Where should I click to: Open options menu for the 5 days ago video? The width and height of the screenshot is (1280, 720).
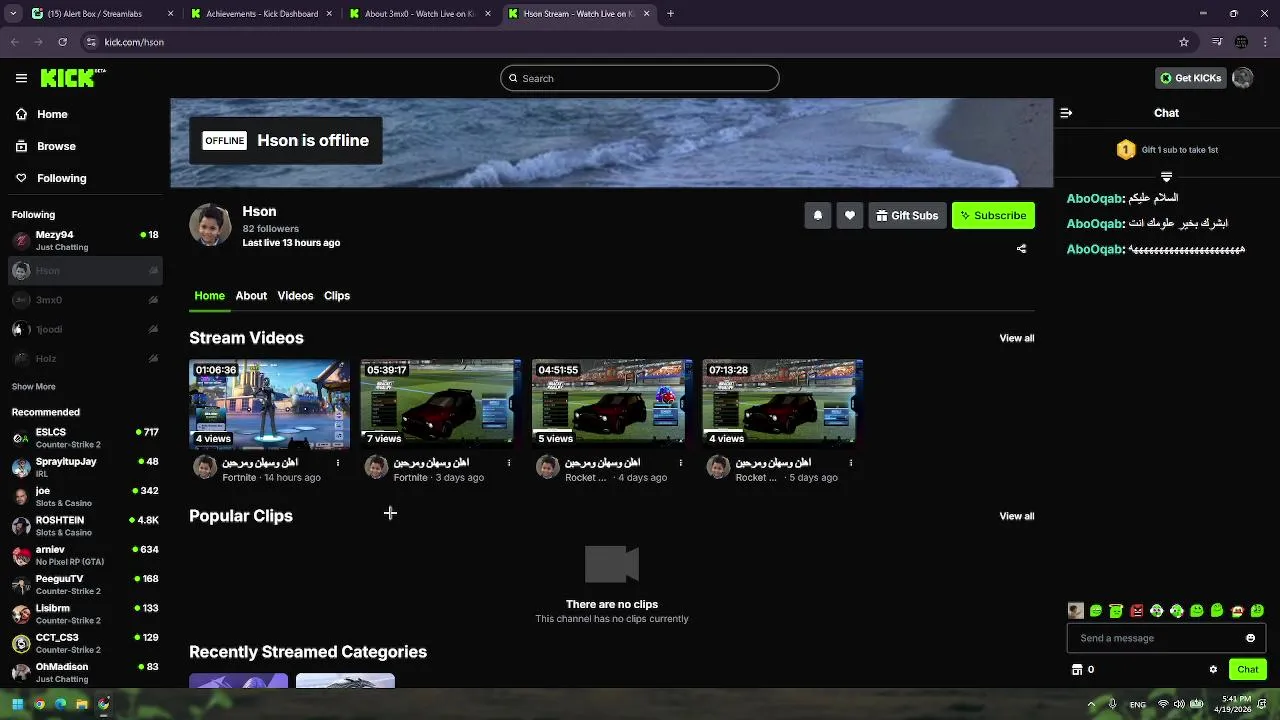click(851, 463)
